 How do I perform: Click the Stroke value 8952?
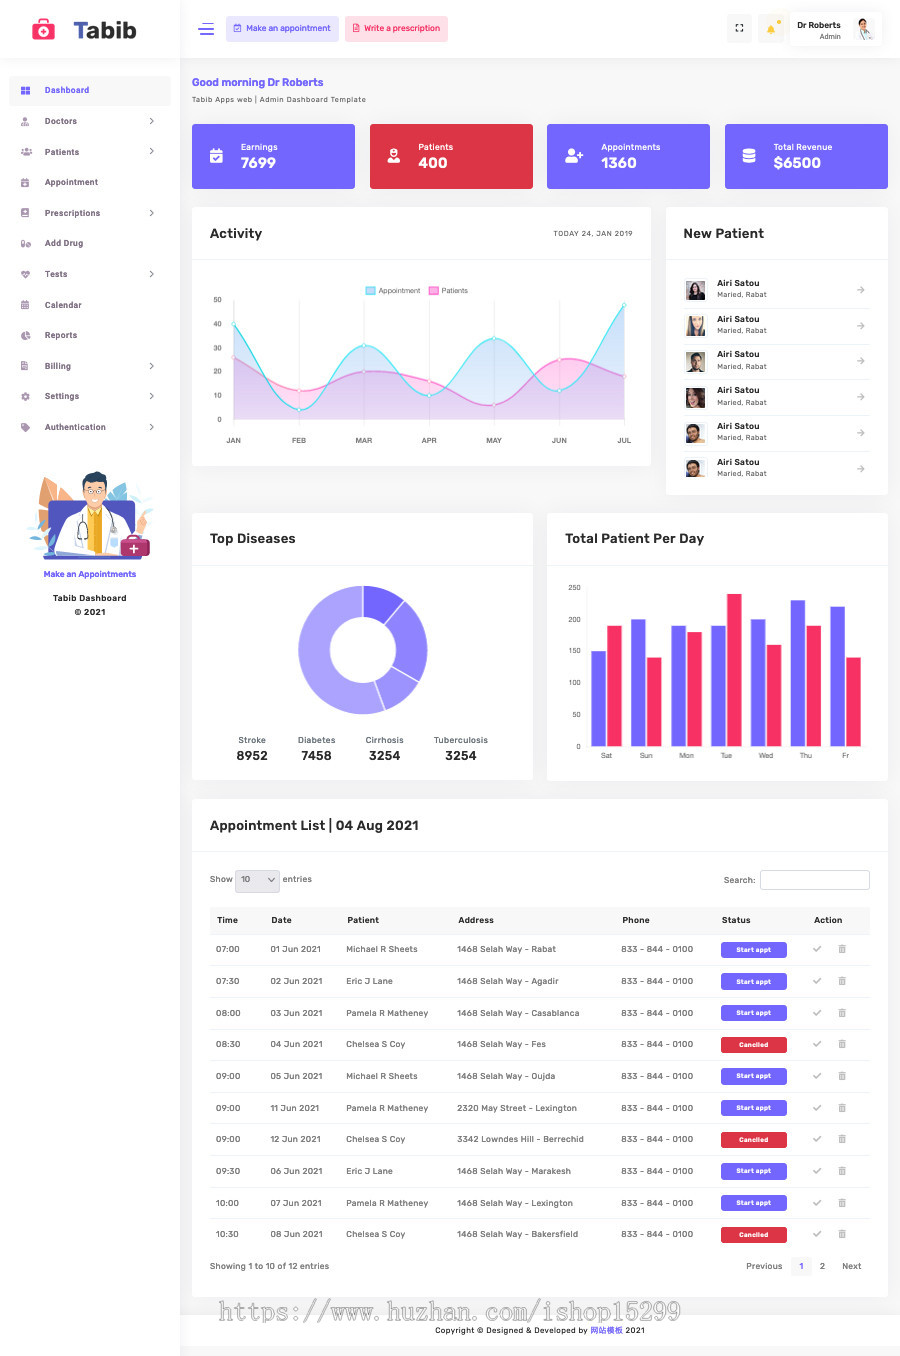(x=252, y=756)
